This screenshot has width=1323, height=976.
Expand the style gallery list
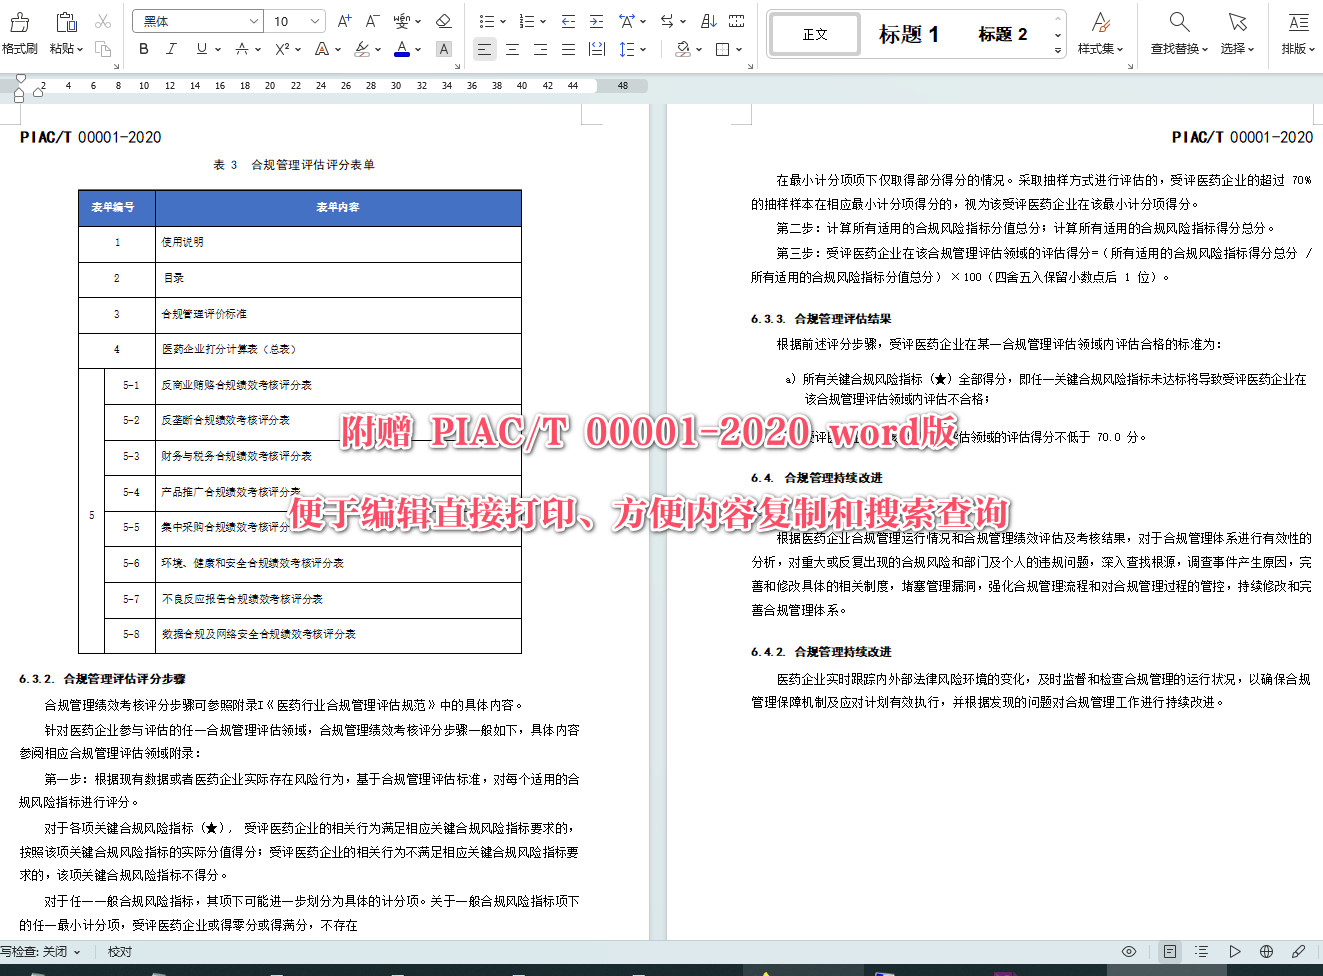click(x=1057, y=49)
